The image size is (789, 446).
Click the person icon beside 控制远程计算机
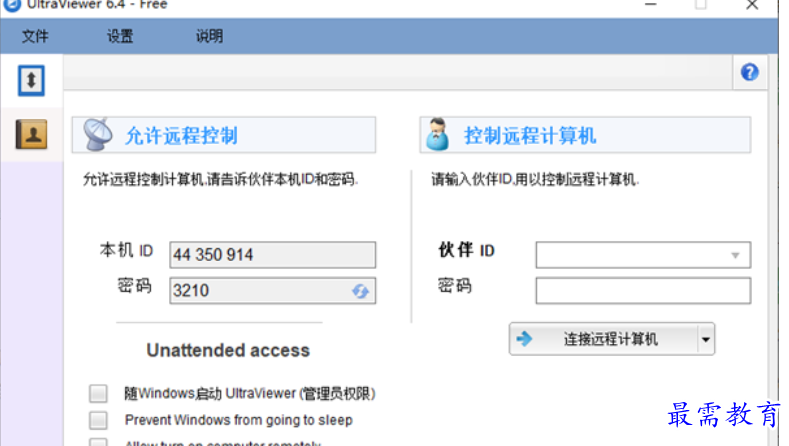point(437,134)
